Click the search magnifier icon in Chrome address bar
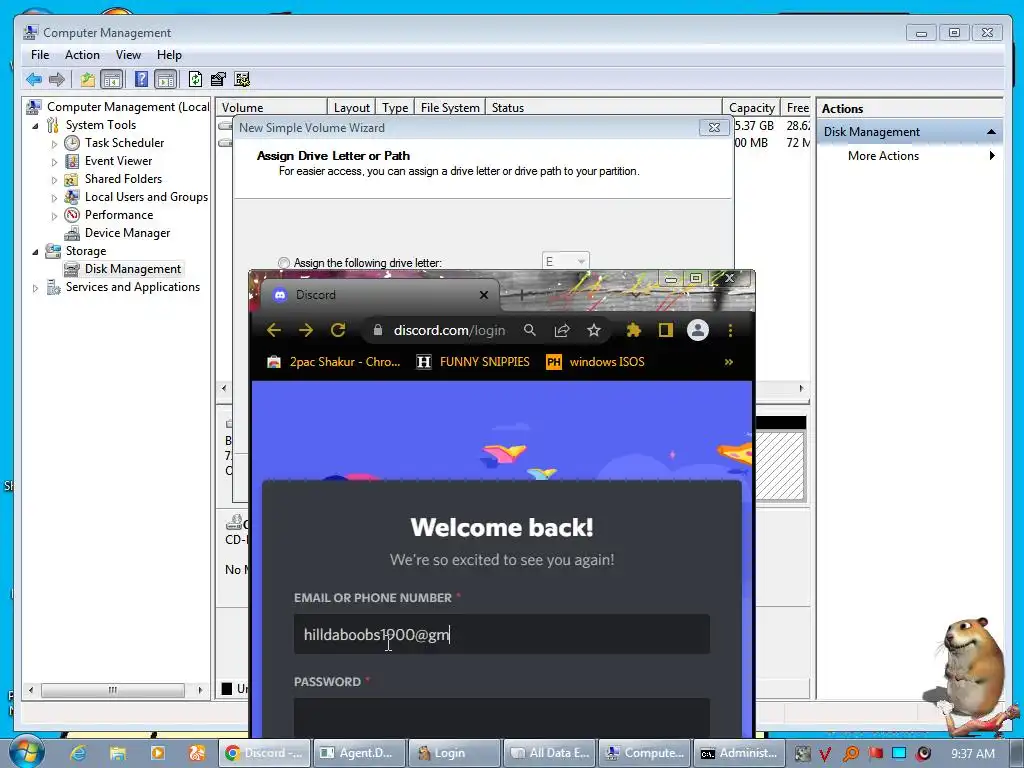This screenshot has width=1024, height=768. (x=530, y=330)
